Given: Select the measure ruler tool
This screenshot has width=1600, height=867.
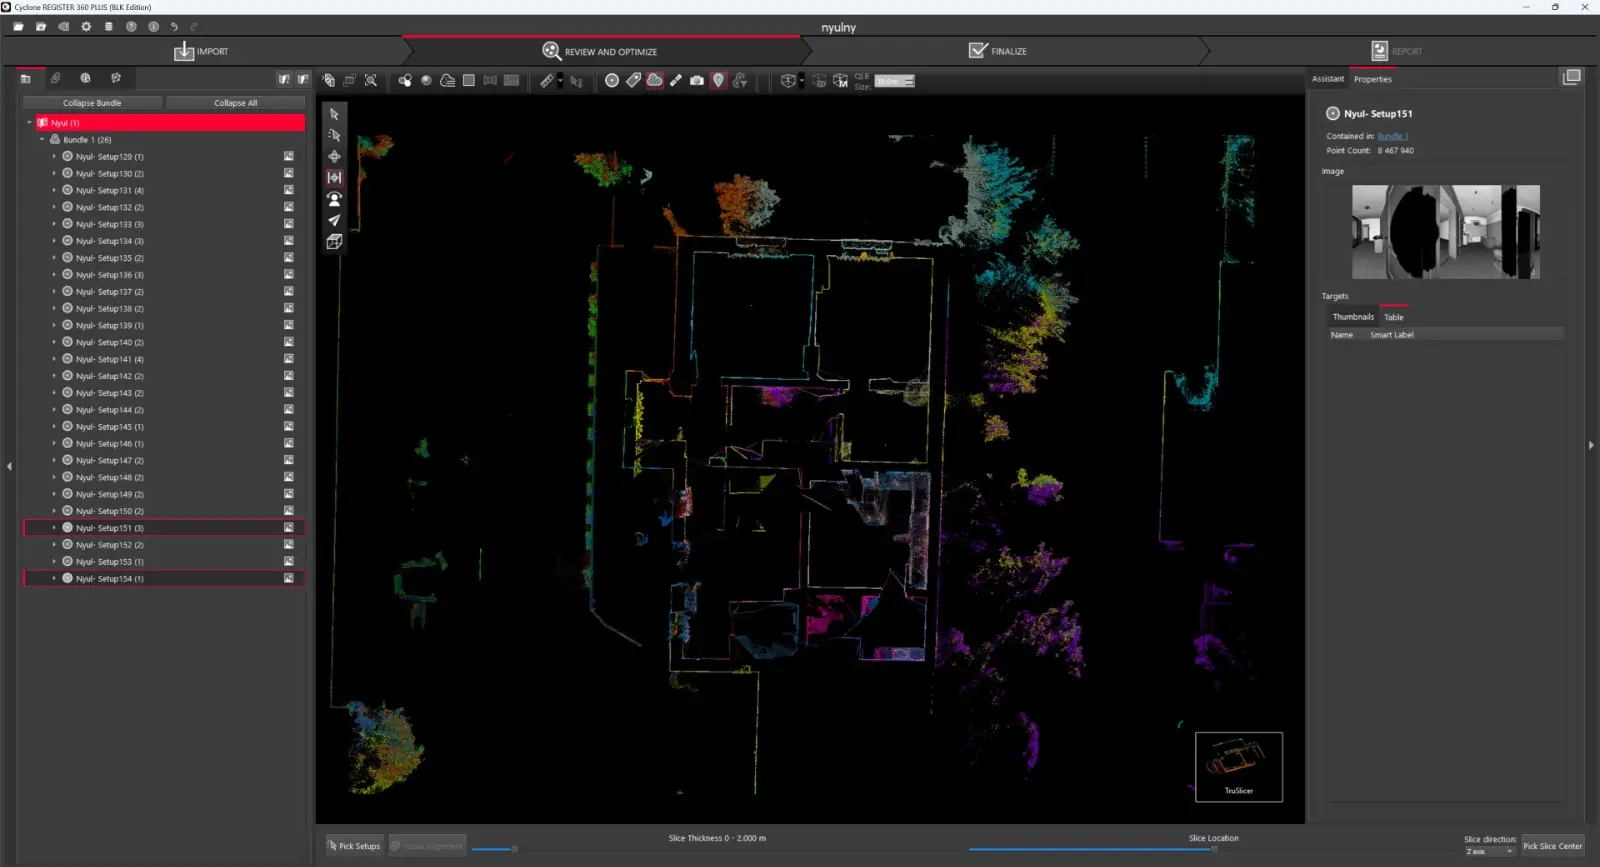Looking at the screenshot, I should (x=547, y=81).
